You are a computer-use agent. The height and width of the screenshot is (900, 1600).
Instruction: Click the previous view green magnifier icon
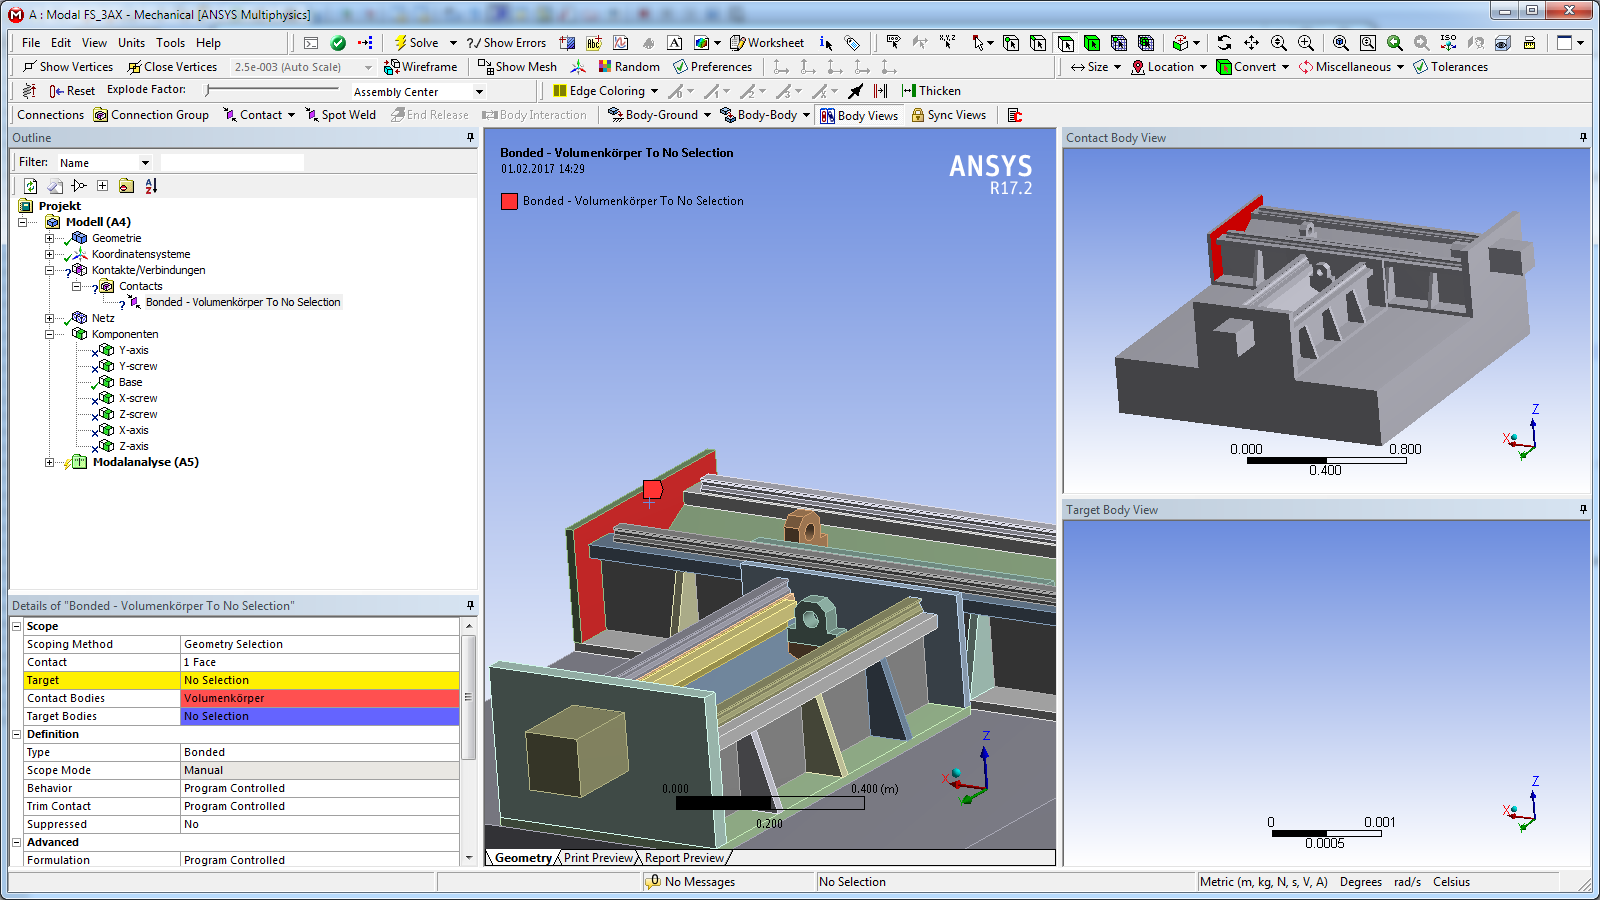(1395, 43)
